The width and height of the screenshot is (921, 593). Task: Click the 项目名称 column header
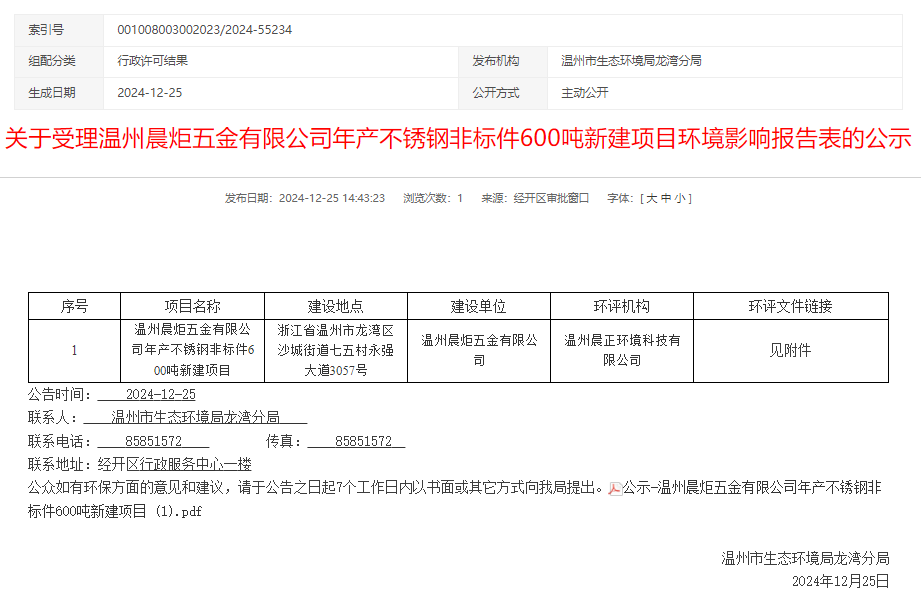coord(192,306)
